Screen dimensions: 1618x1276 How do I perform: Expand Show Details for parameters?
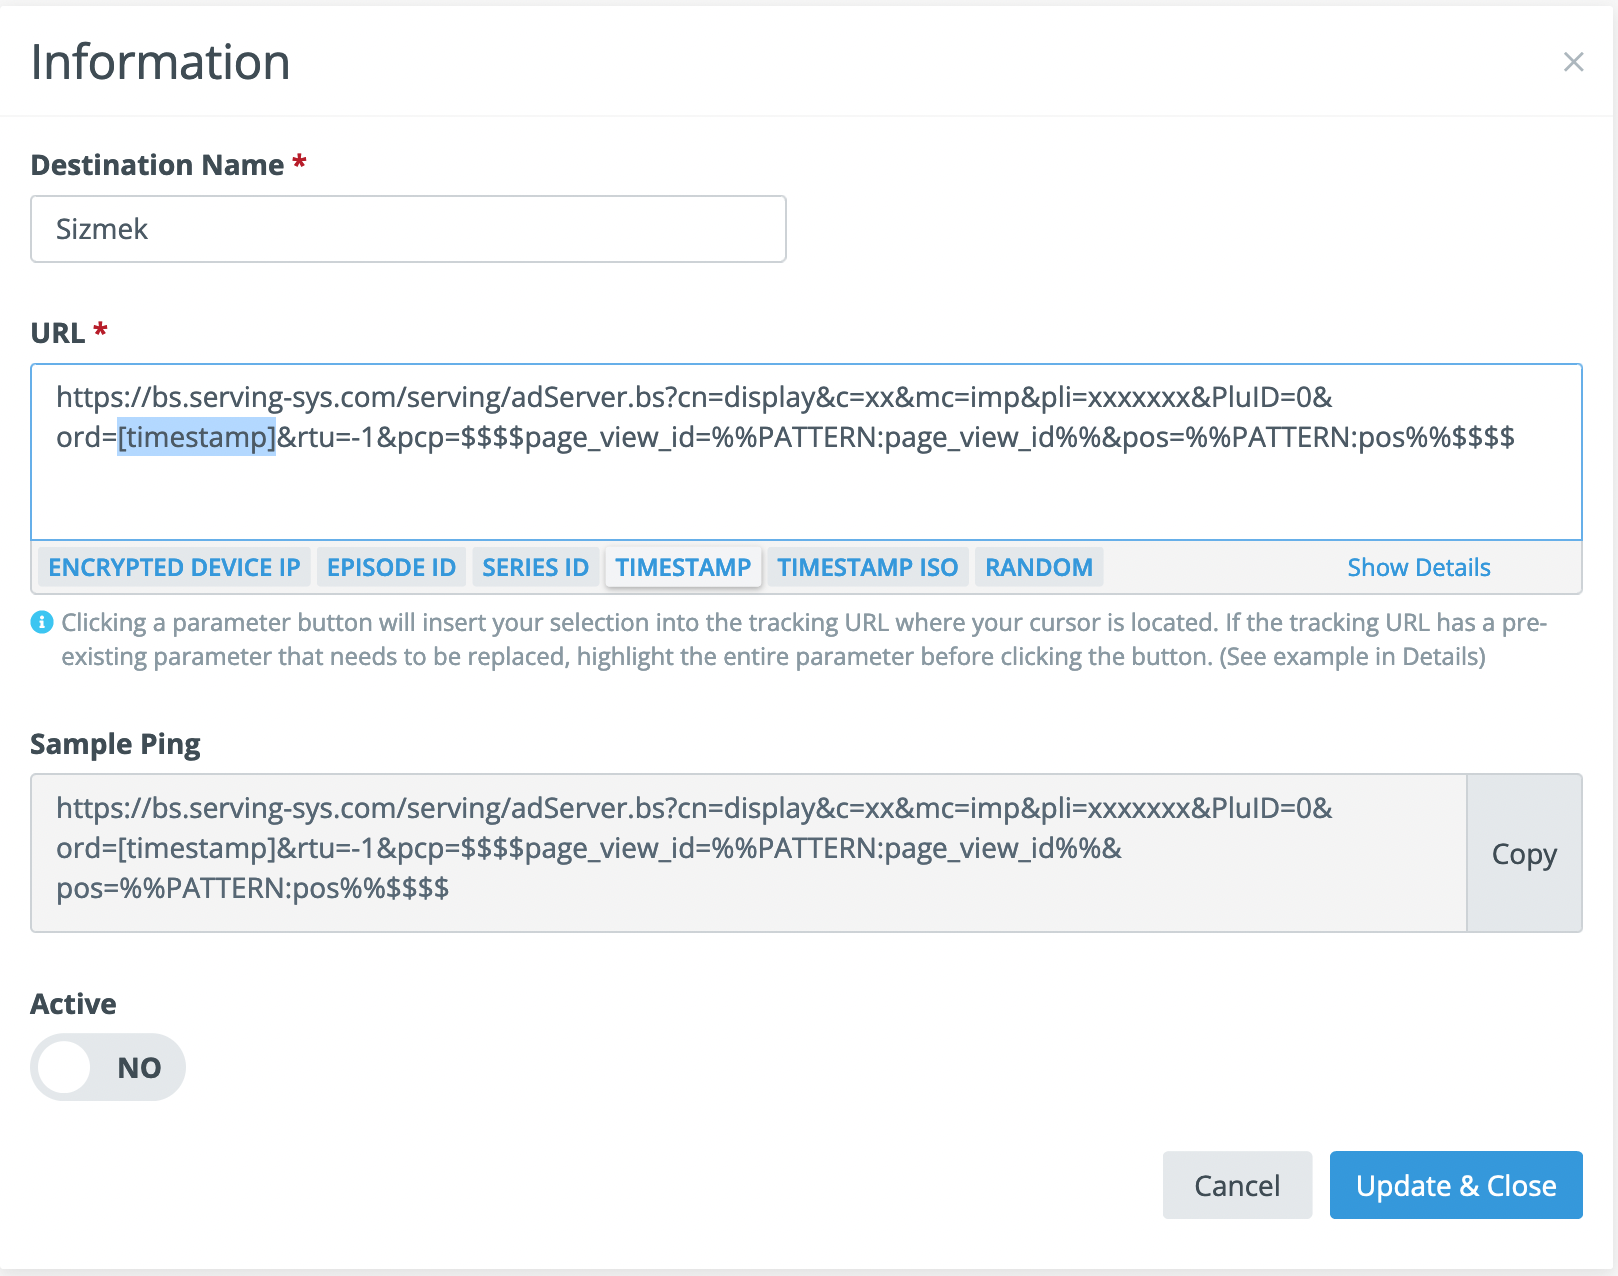click(1418, 568)
